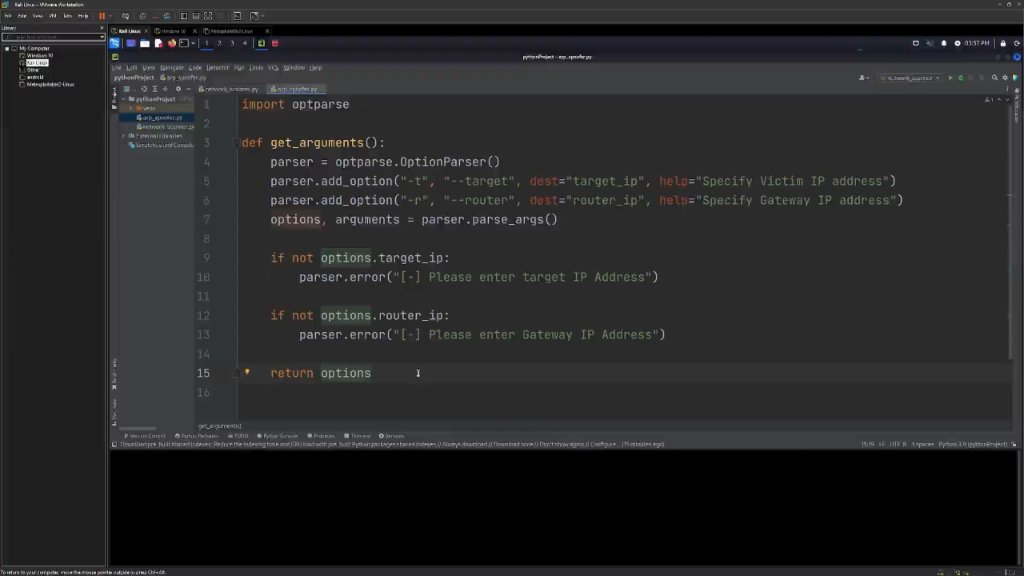The width and height of the screenshot is (1024, 576).
Task: Launch Firefox from Kali panel
Action: coord(172,43)
